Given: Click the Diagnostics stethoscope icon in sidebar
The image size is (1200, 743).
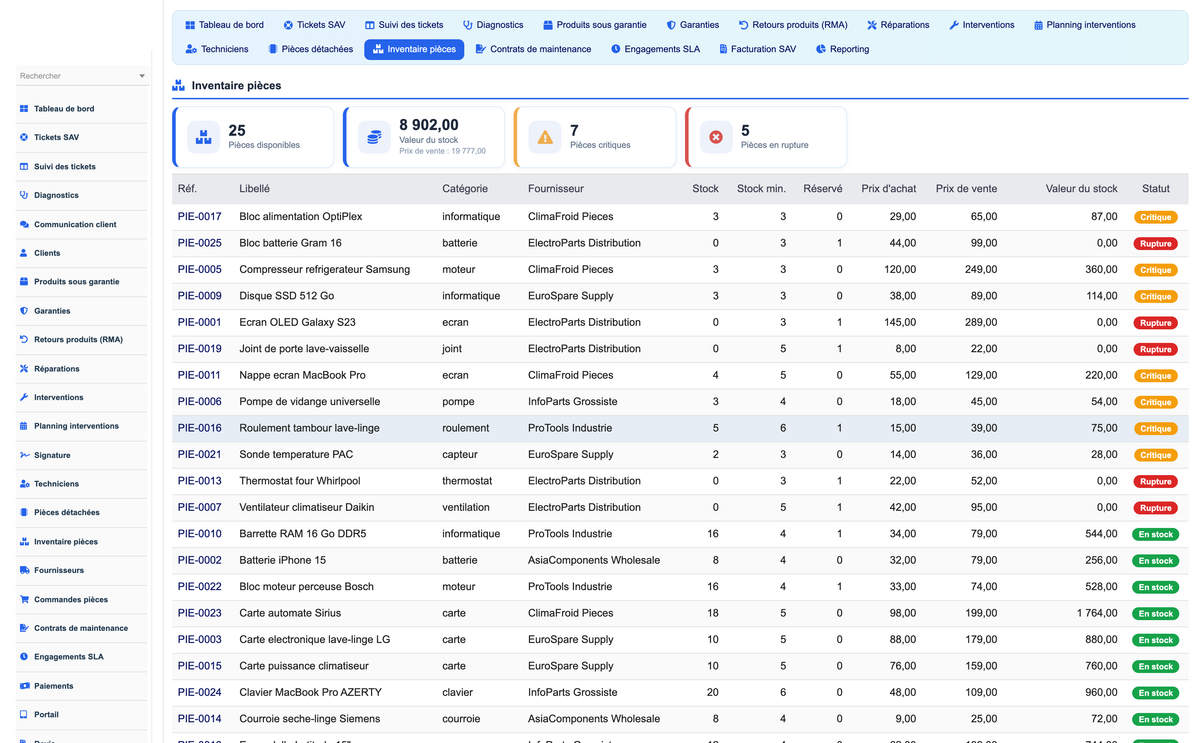Looking at the screenshot, I should click(24, 196).
